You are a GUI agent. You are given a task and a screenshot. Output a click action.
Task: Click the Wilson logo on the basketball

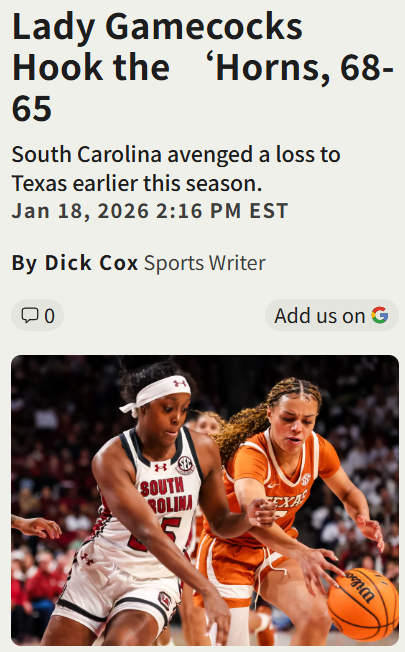[360, 585]
